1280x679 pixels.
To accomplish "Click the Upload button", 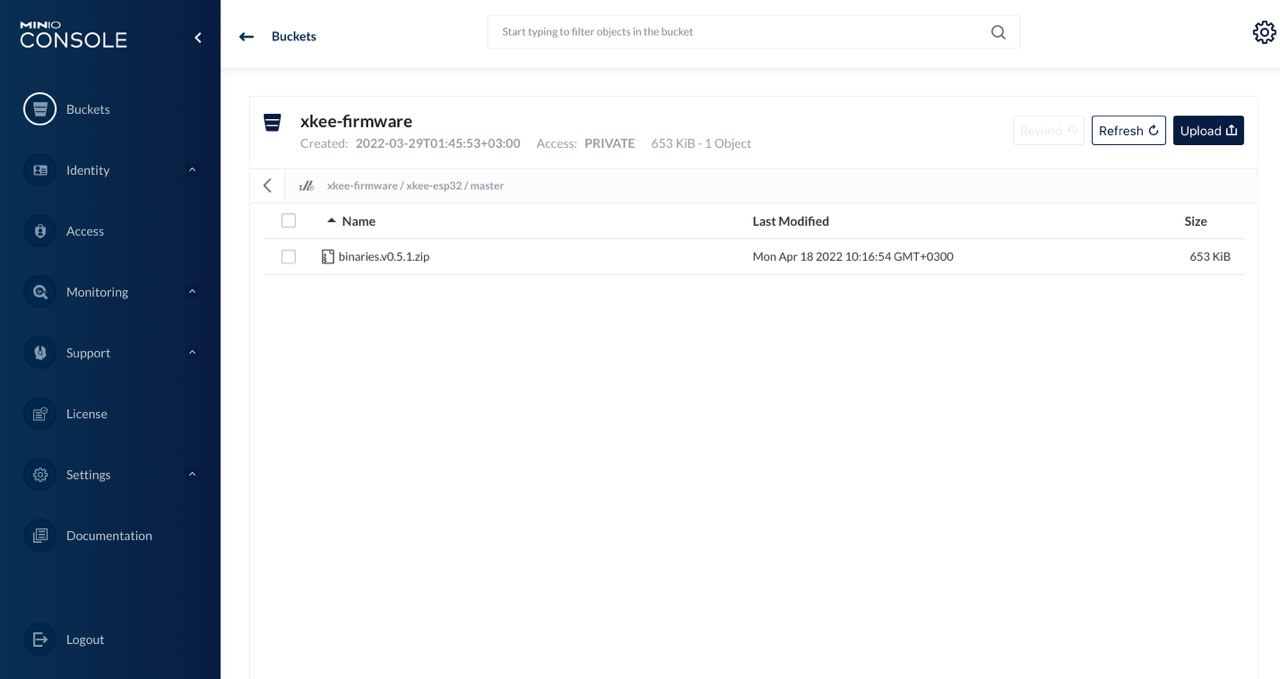I will (1208, 131).
